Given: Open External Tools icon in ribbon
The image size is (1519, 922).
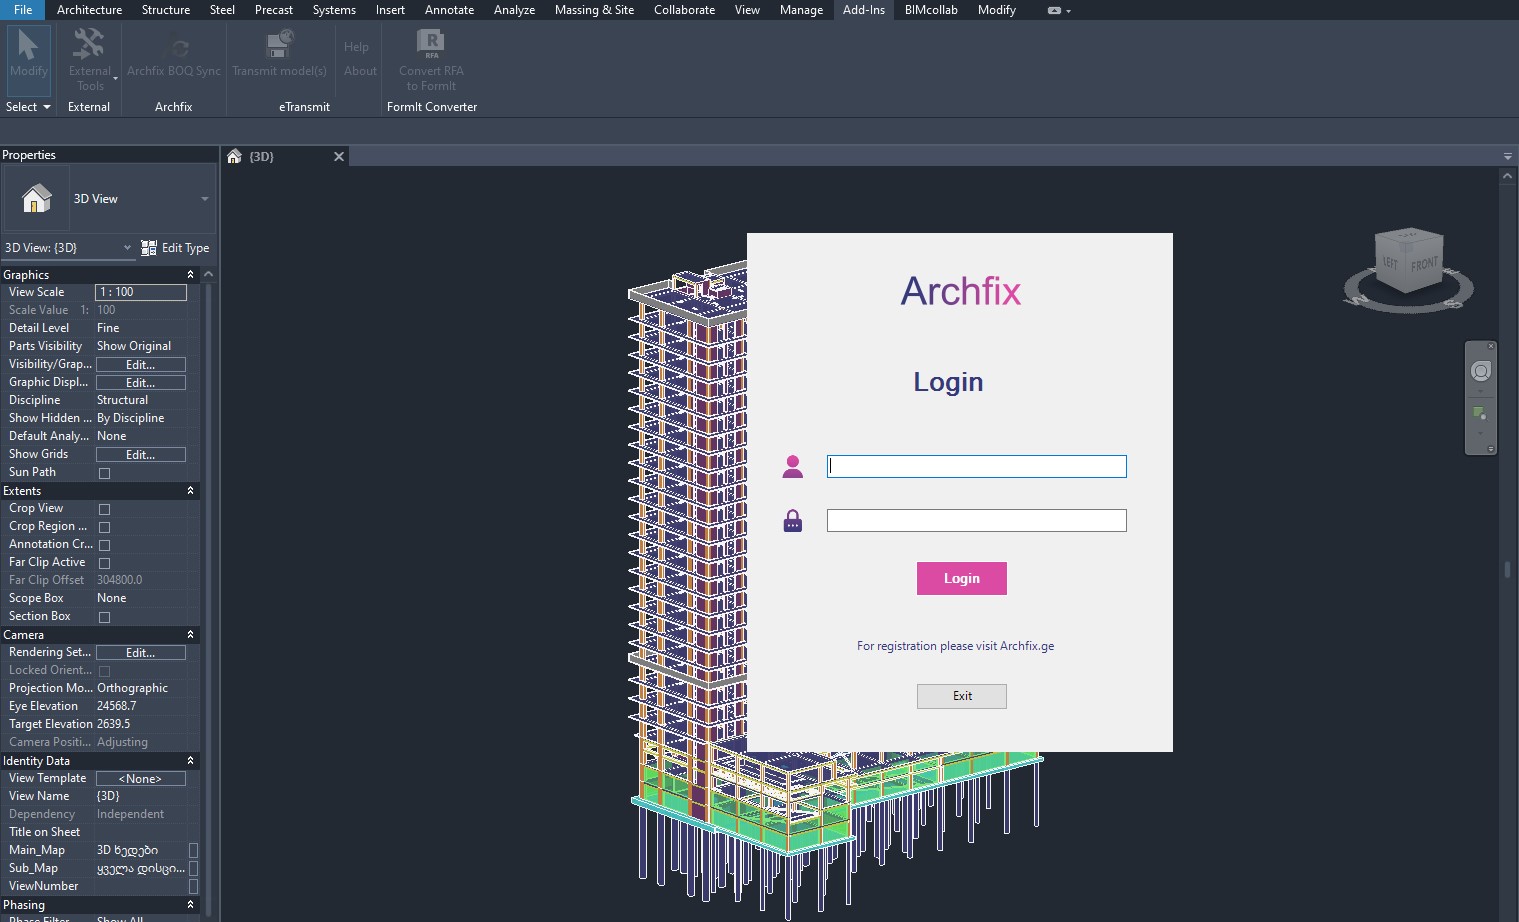Looking at the screenshot, I should click(89, 44).
